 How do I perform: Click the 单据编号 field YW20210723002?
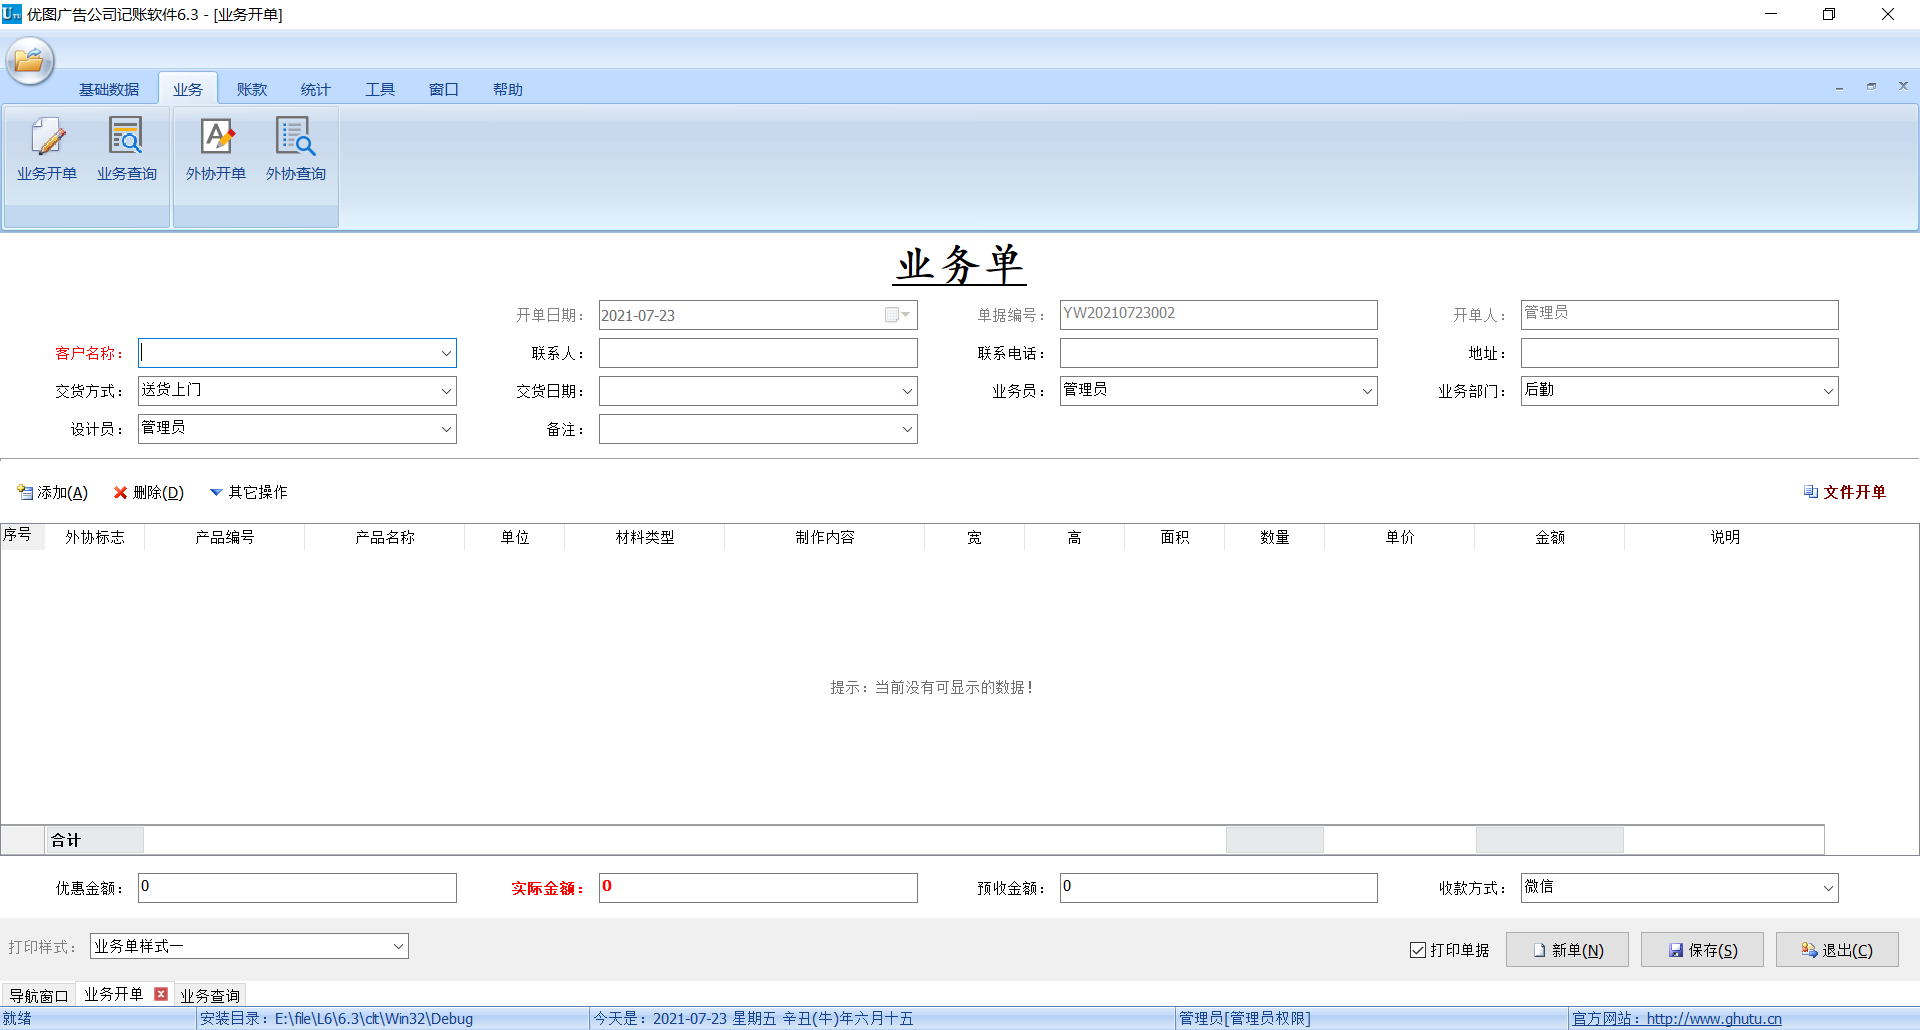coord(1218,315)
